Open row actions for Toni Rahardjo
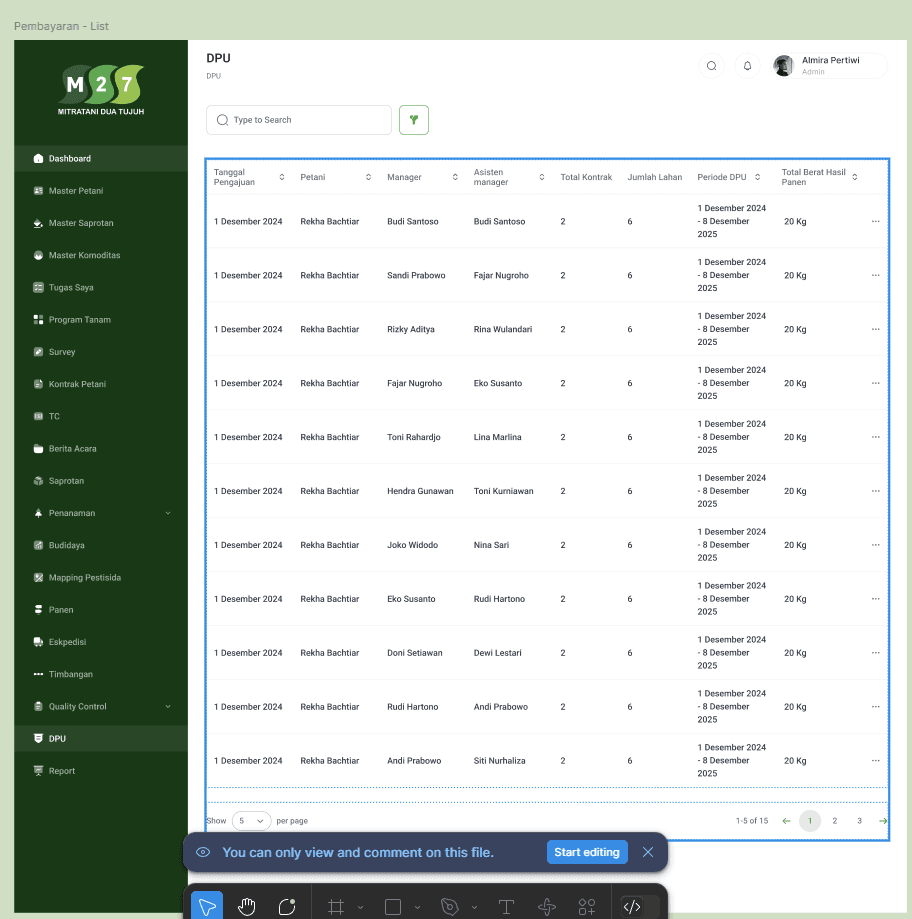The width and height of the screenshot is (912, 919). (x=876, y=437)
